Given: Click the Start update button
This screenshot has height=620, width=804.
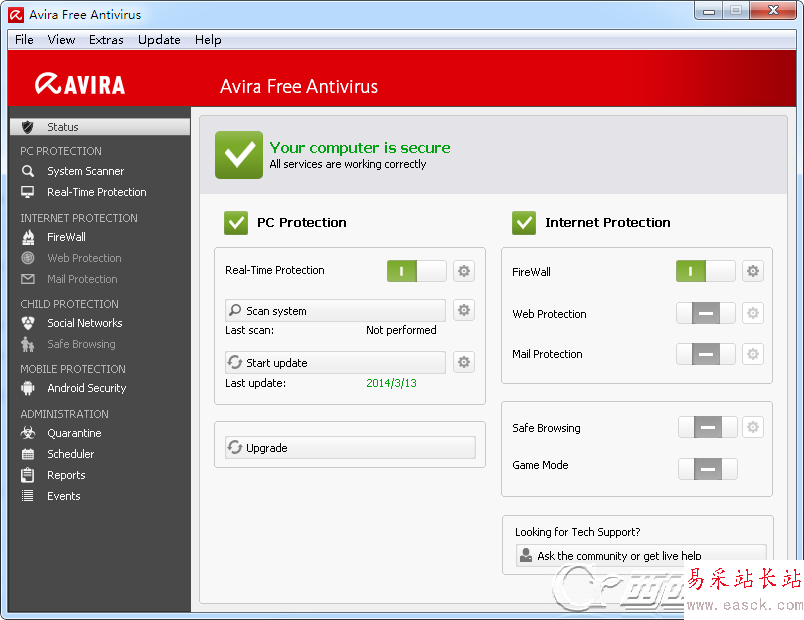Looking at the screenshot, I should click(335, 363).
